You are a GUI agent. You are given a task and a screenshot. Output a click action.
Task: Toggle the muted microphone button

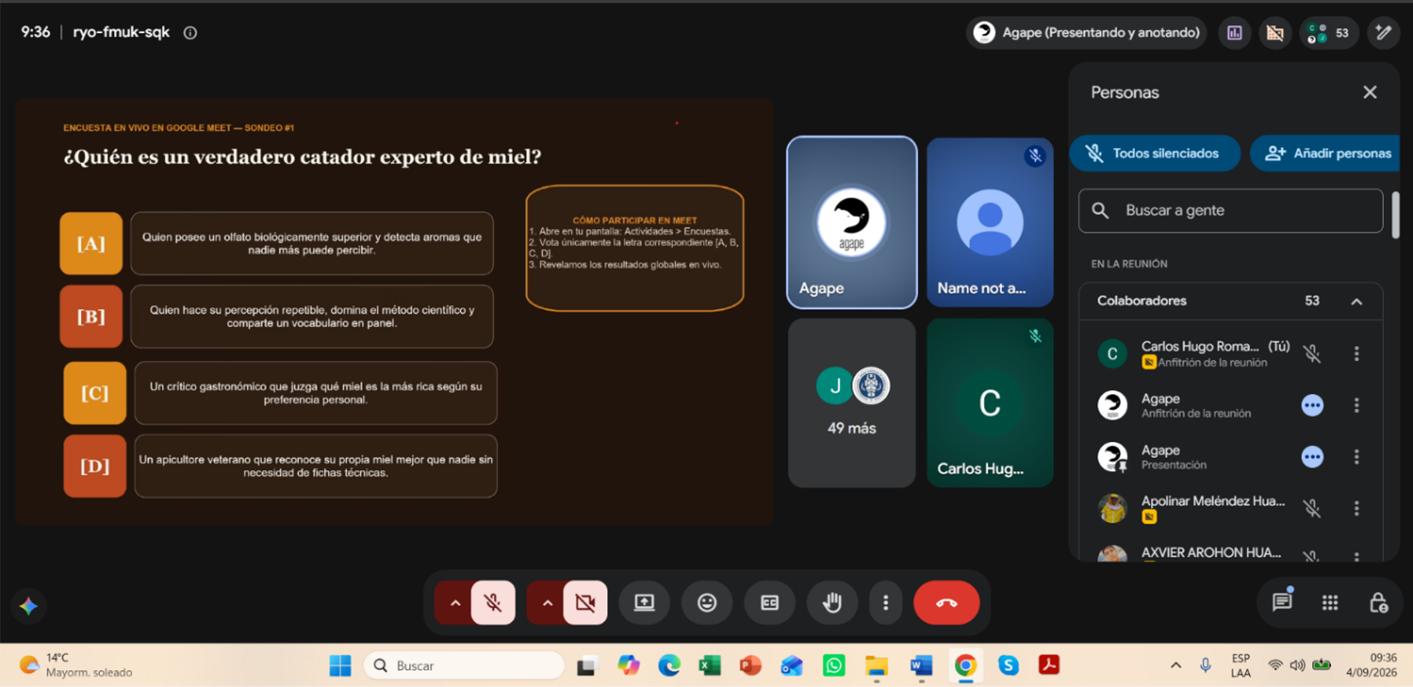coord(493,603)
